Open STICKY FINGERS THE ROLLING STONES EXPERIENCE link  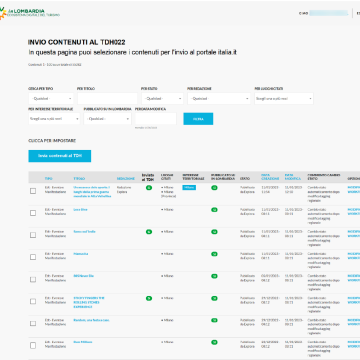pos(89,302)
